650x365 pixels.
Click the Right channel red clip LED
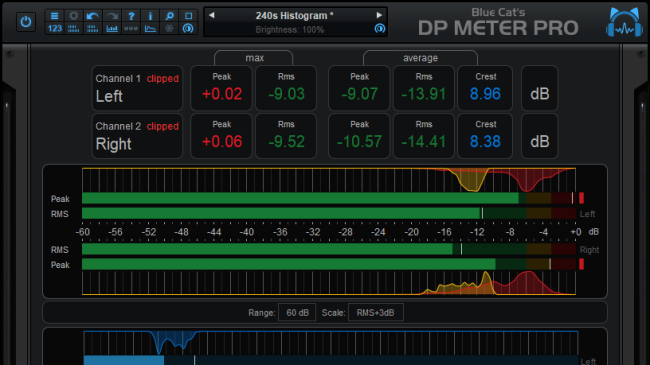(582, 264)
